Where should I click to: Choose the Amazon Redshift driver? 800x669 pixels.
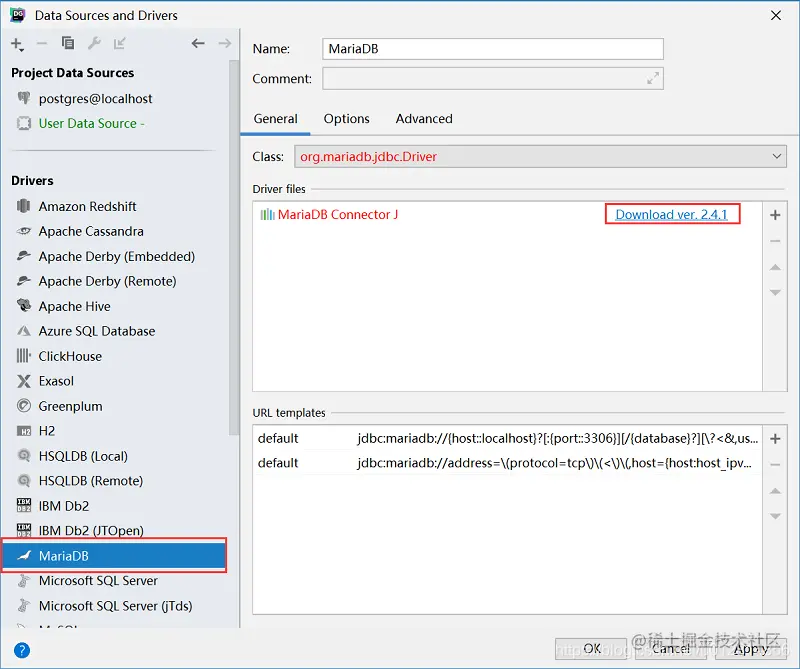tap(87, 206)
